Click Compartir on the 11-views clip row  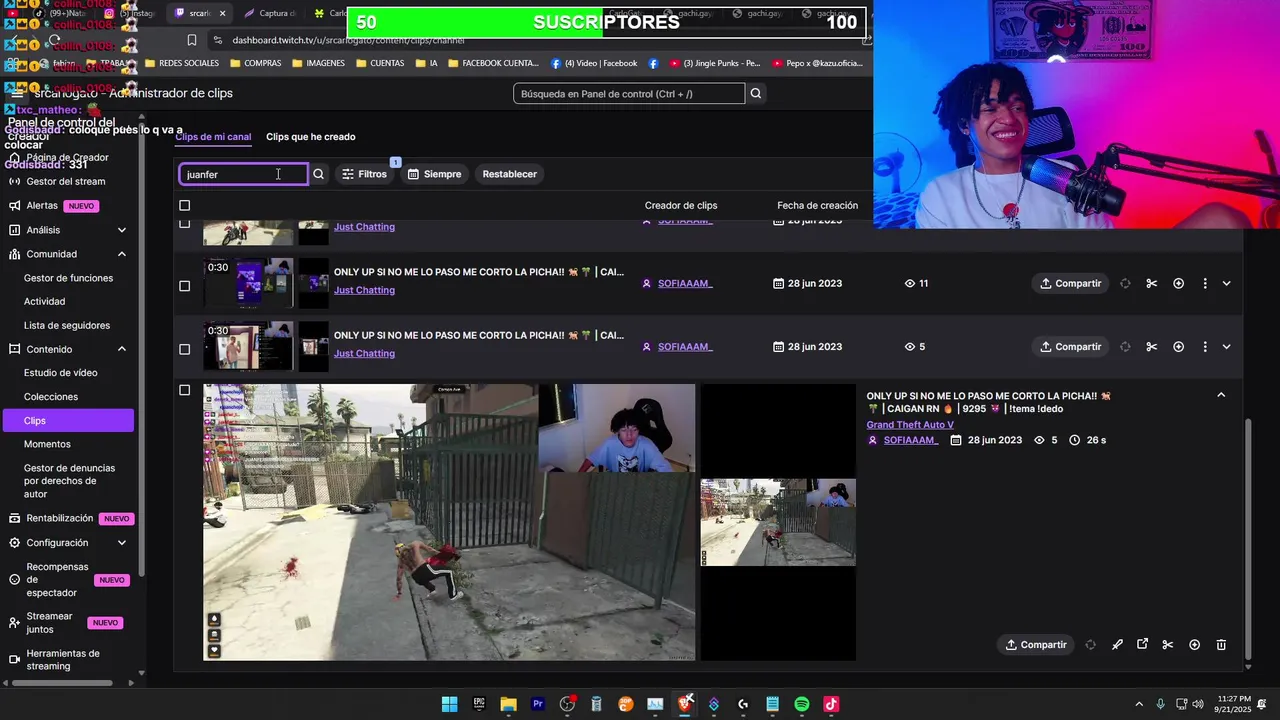click(x=1071, y=283)
